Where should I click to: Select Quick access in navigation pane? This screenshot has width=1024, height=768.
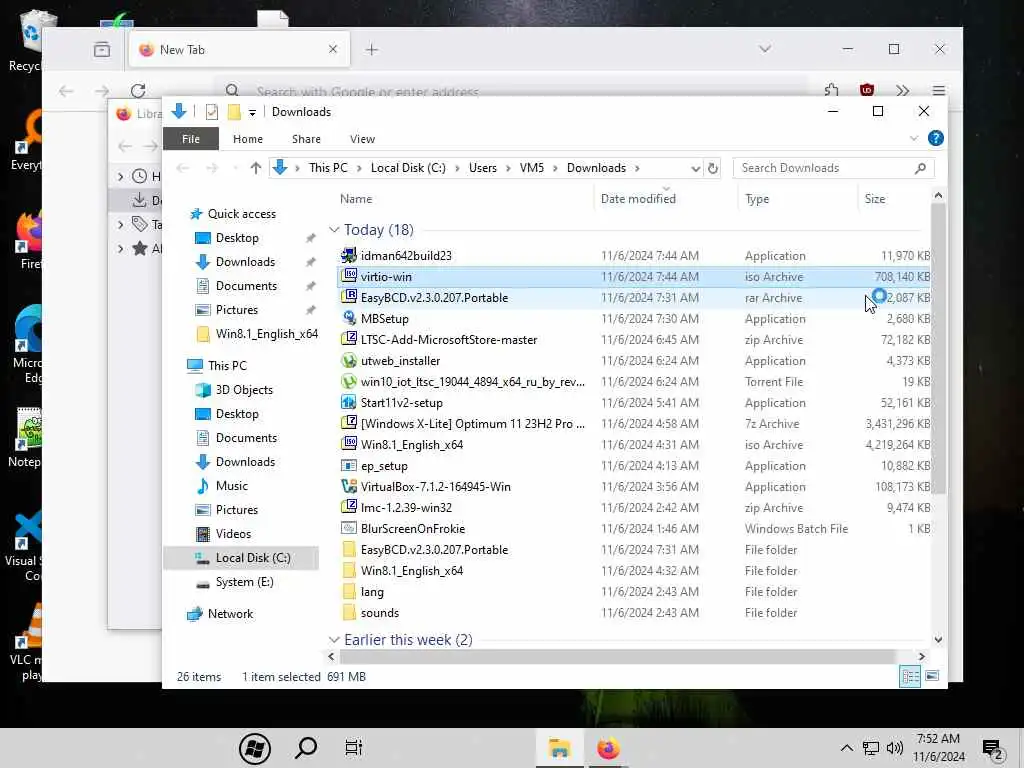(242, 214)
